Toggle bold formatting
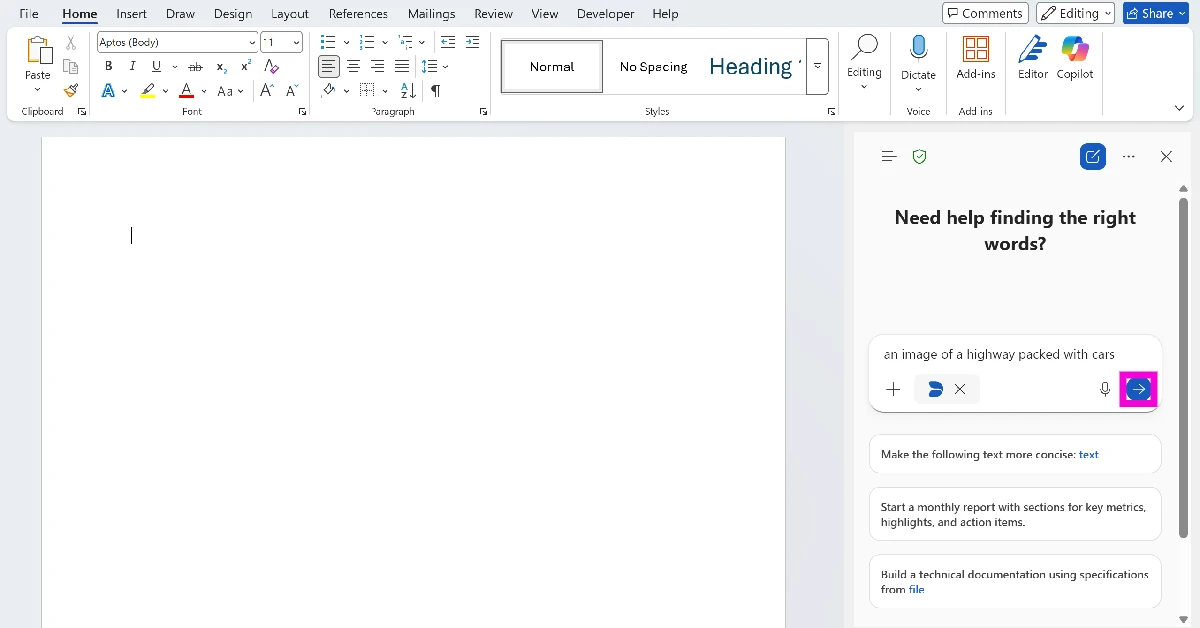1200x628 pixels. [x=108, y=66]
